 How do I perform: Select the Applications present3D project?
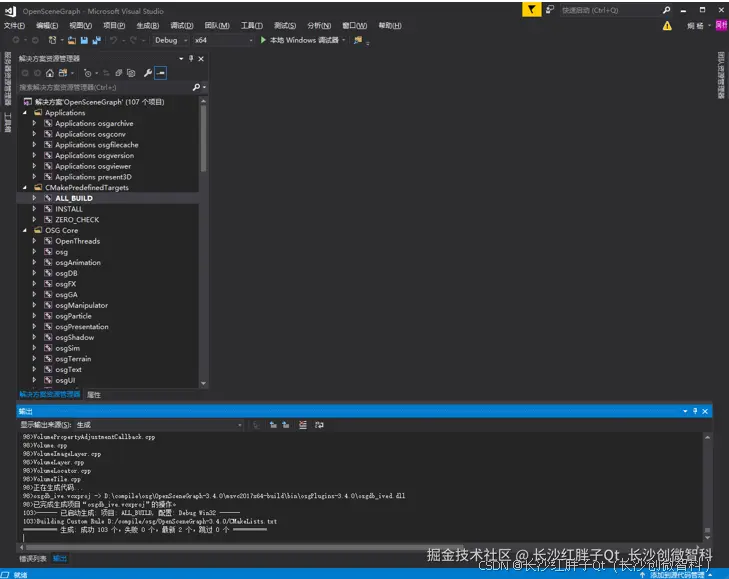pyautogui.click(x=93, y=177)
